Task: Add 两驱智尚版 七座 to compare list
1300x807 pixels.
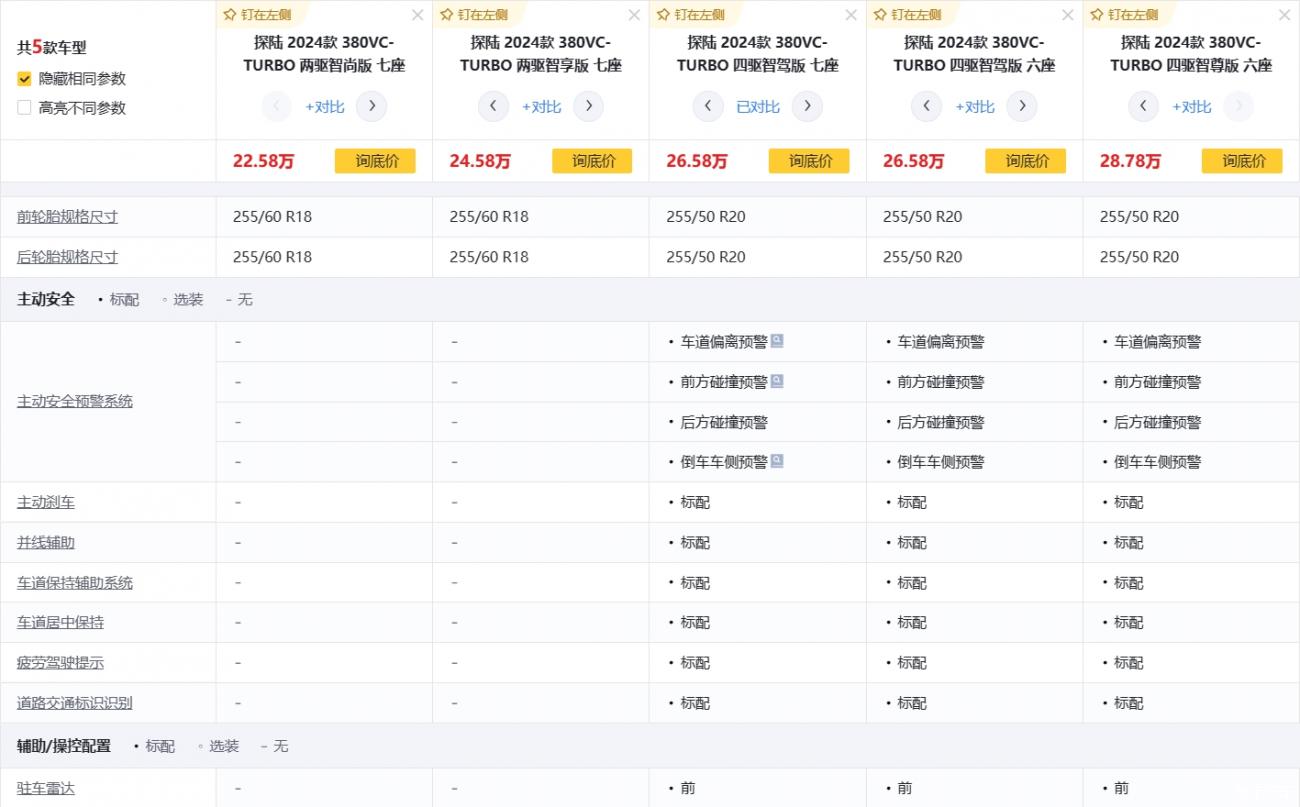Action: tap(325, 107)
